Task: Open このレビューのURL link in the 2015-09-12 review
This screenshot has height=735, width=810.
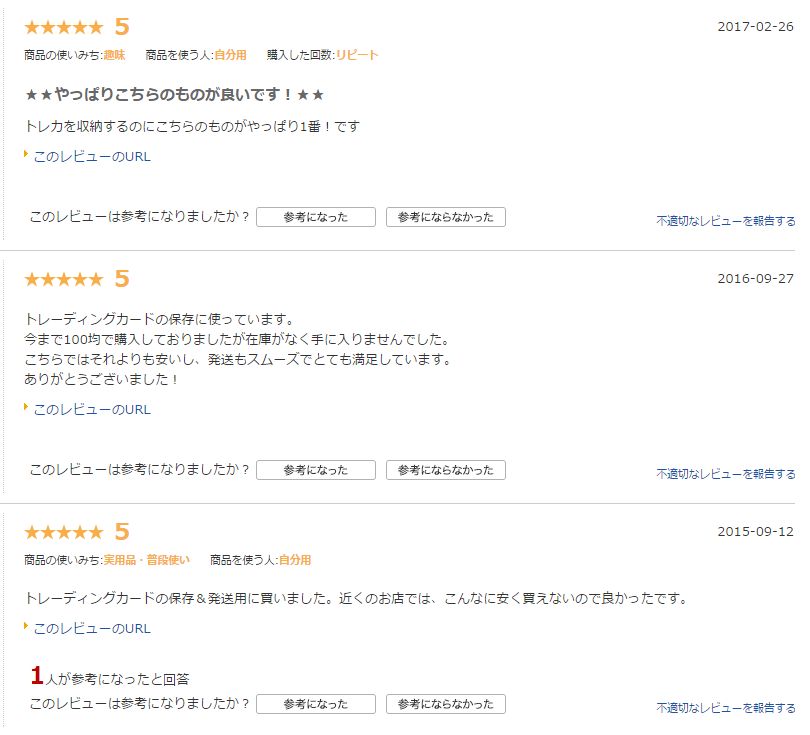Action: (92, 628)
